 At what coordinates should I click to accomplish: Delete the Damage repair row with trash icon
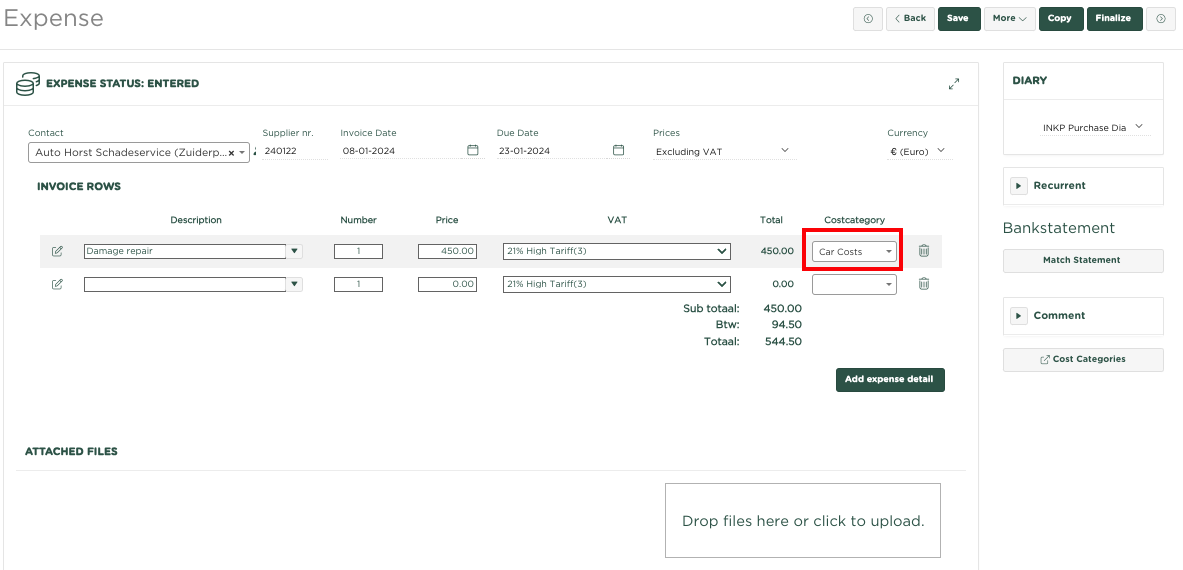924,251
